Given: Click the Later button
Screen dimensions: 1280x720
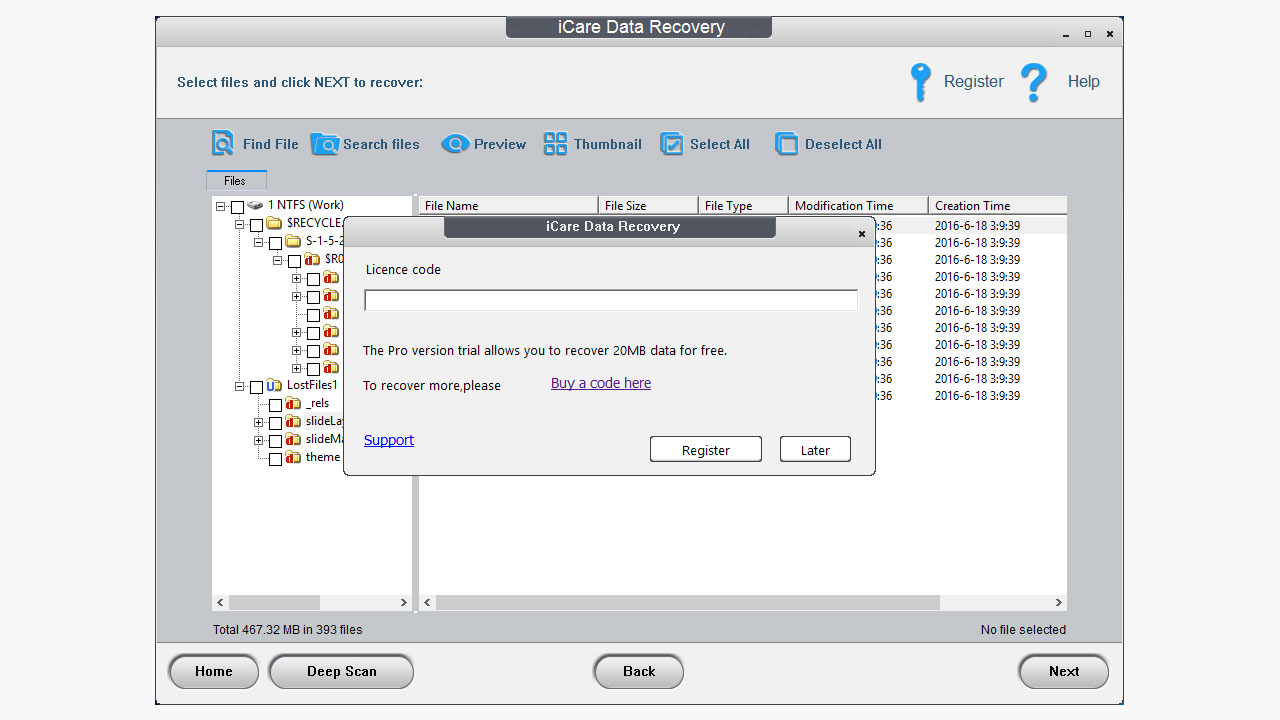Looking at the screenshot, I should [815, 450].
